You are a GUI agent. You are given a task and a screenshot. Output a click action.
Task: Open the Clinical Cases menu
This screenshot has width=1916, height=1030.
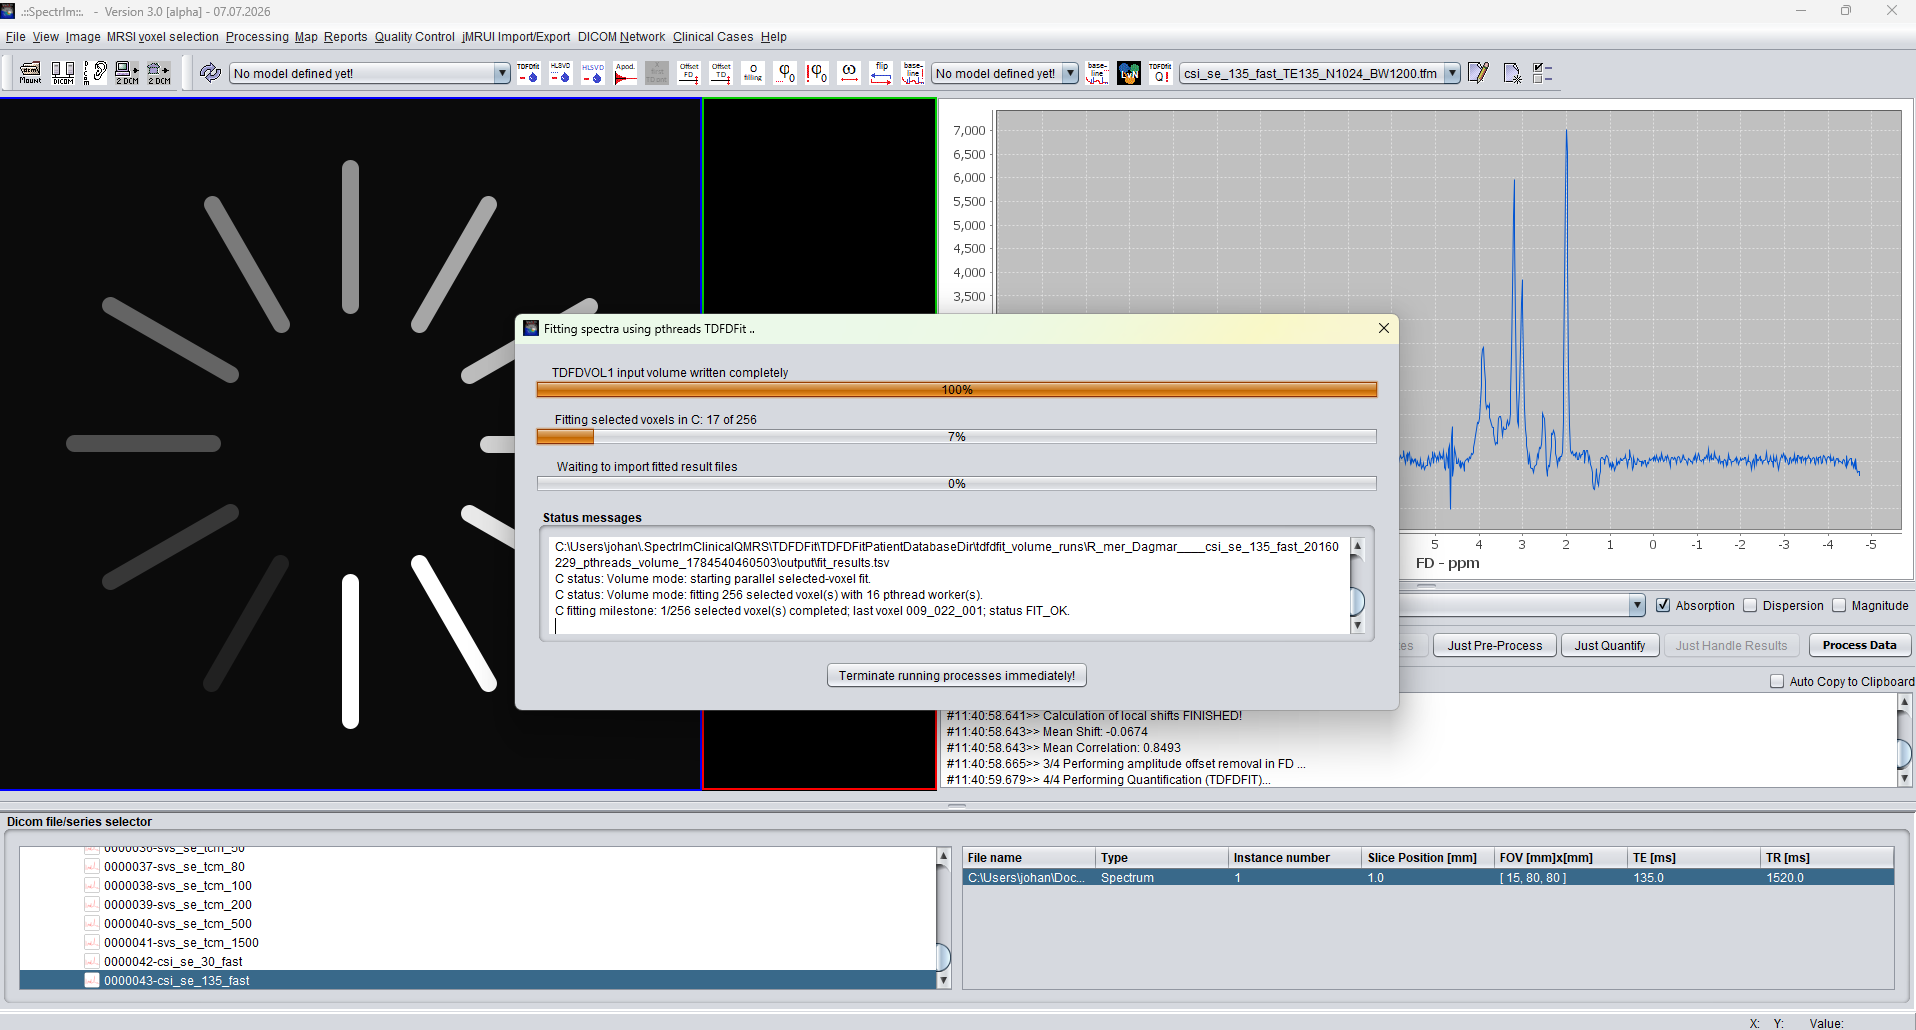(713, 37)
